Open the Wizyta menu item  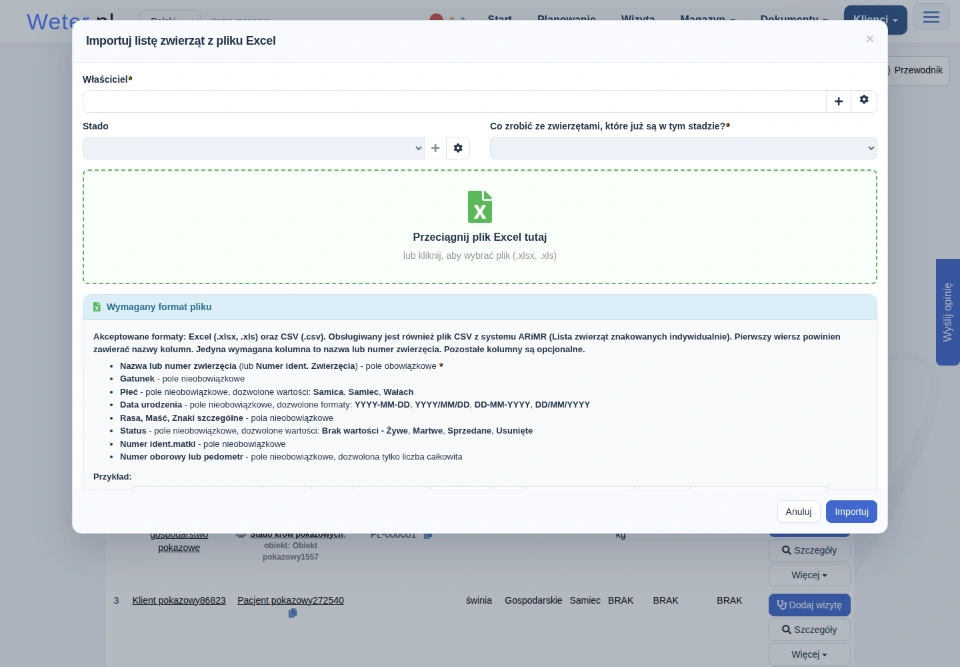(x=637, y=19)
